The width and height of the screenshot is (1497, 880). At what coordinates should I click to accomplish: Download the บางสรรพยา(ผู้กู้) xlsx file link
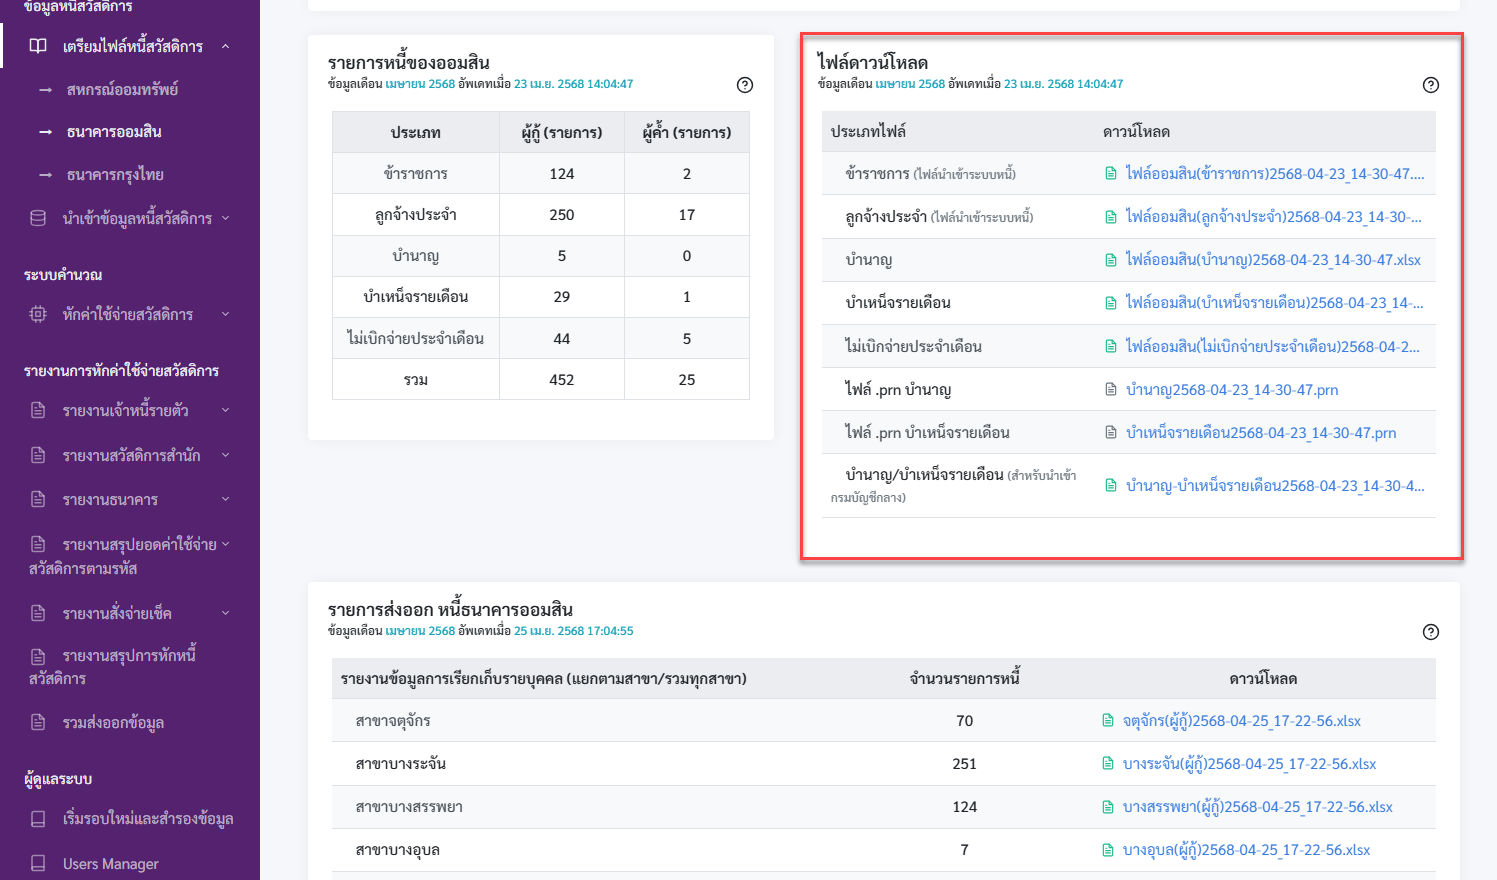coord(1257,807)
